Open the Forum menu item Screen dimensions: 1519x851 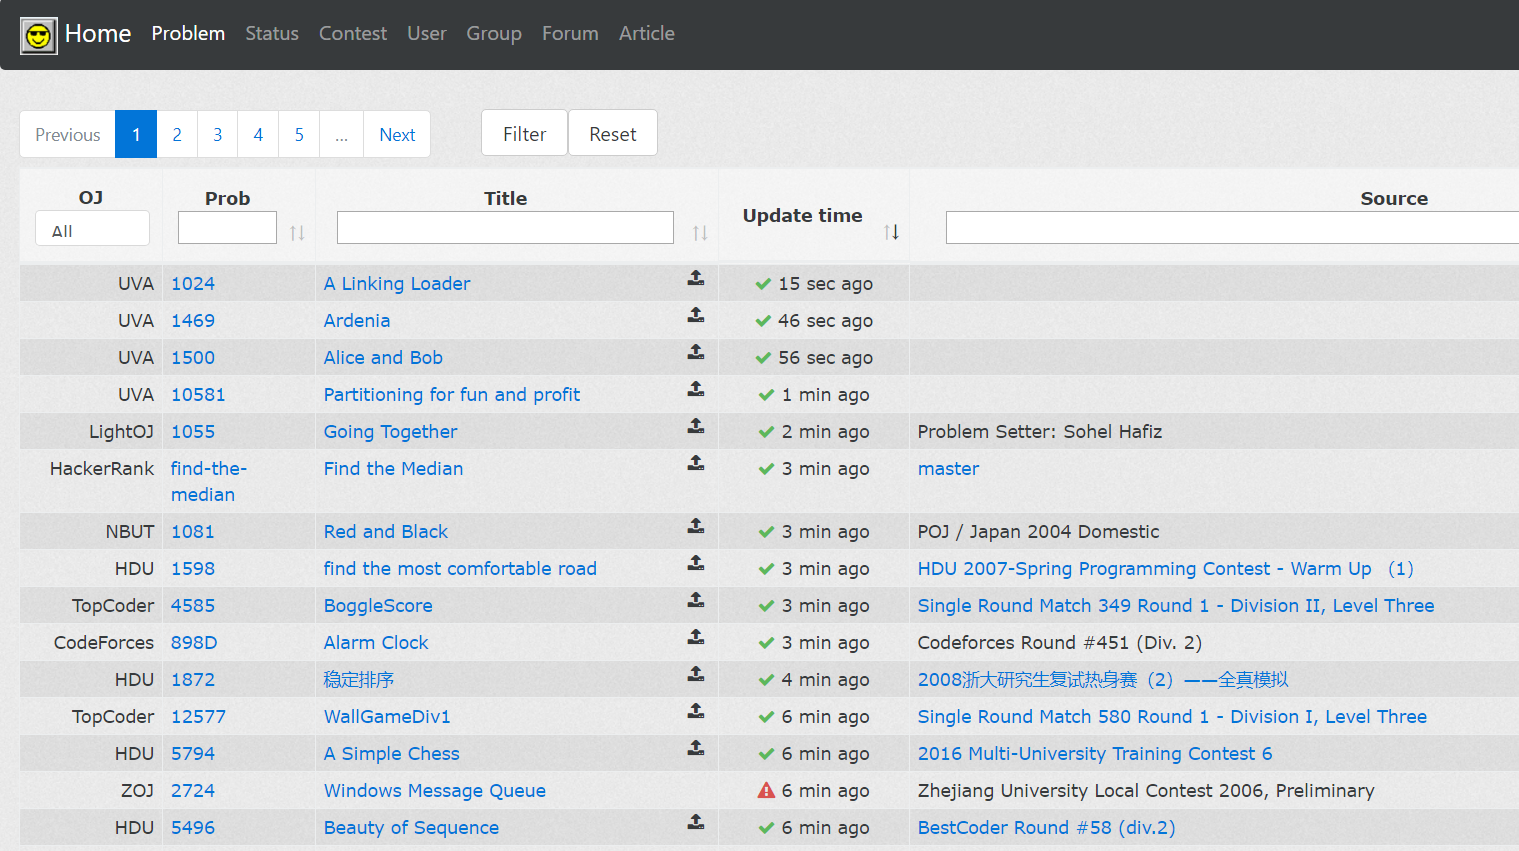[570, 33]
